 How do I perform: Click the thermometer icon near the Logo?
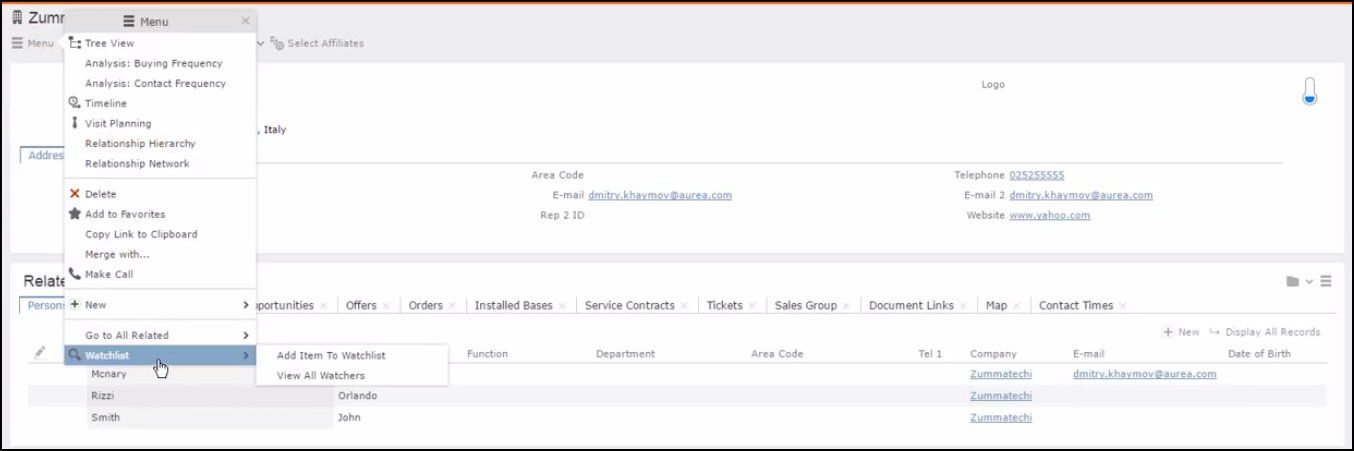tap(1309, 92)
